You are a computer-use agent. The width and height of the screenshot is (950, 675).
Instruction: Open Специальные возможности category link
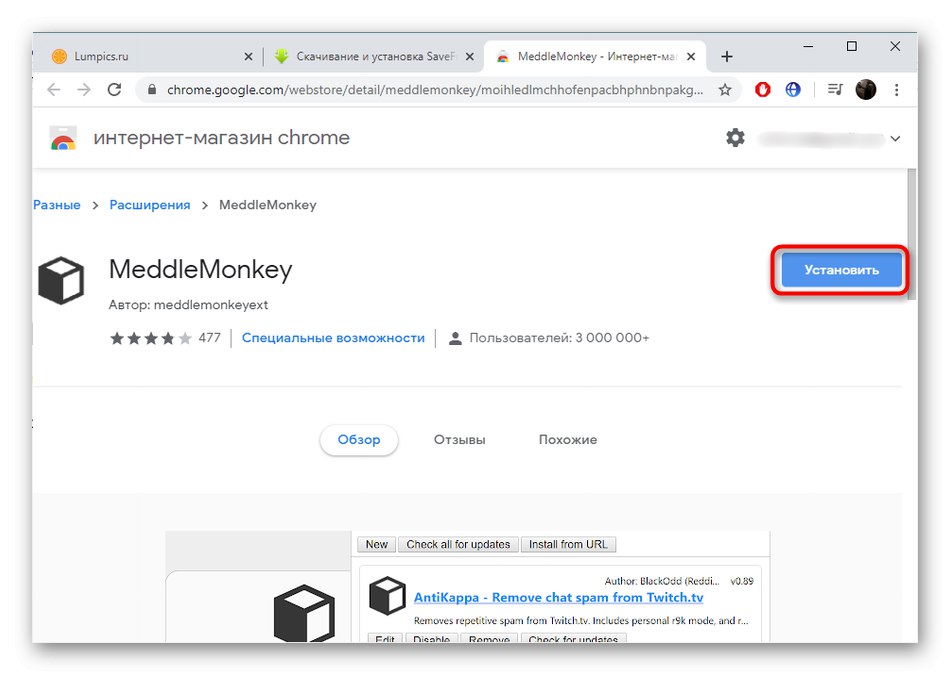click(x=333, y=338)
